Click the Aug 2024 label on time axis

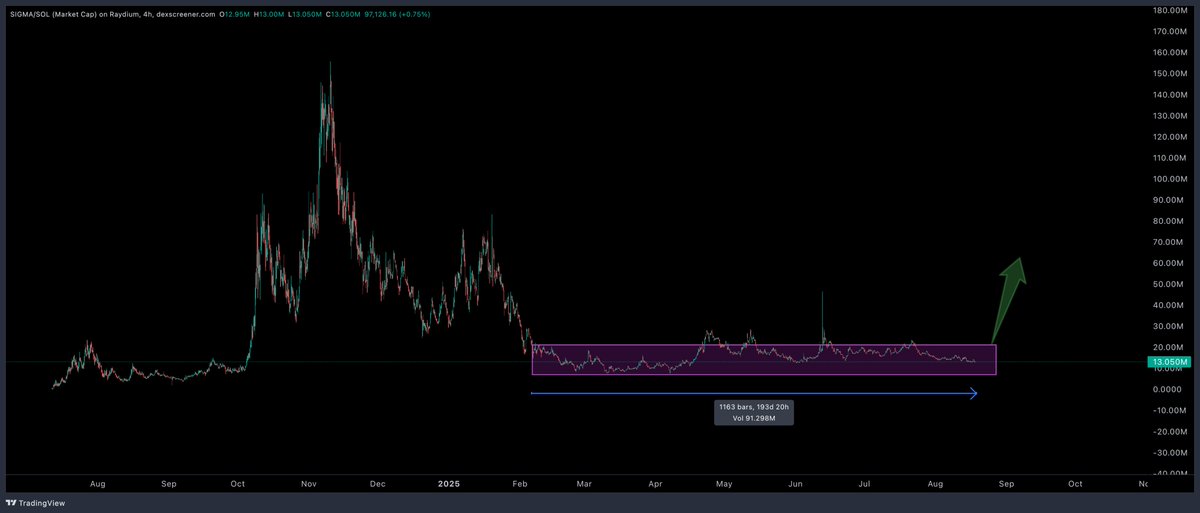98,483
